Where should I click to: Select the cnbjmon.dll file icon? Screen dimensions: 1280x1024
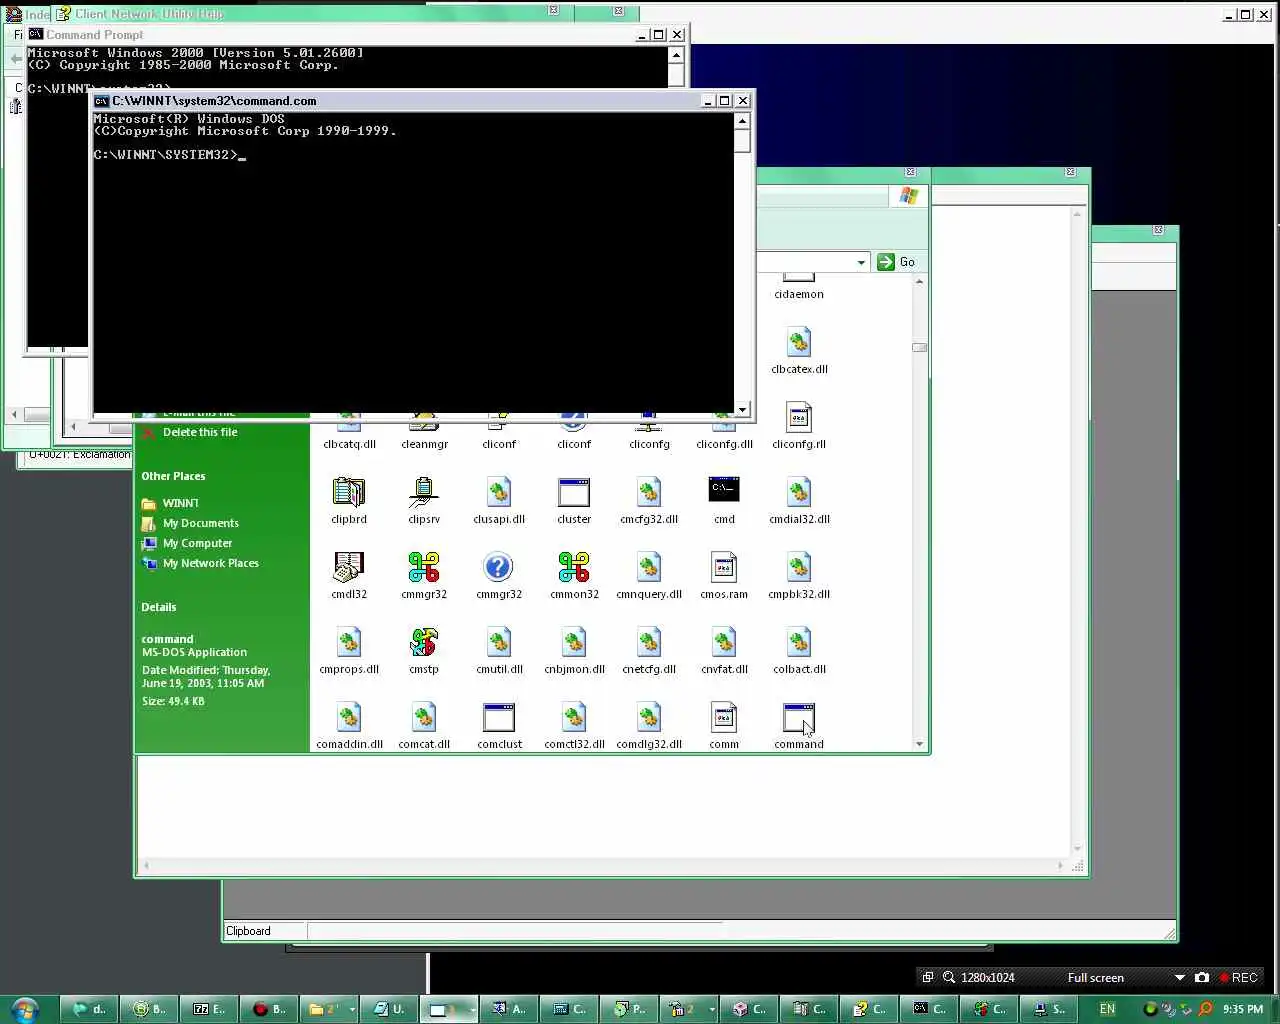click(x=574, y=641)
